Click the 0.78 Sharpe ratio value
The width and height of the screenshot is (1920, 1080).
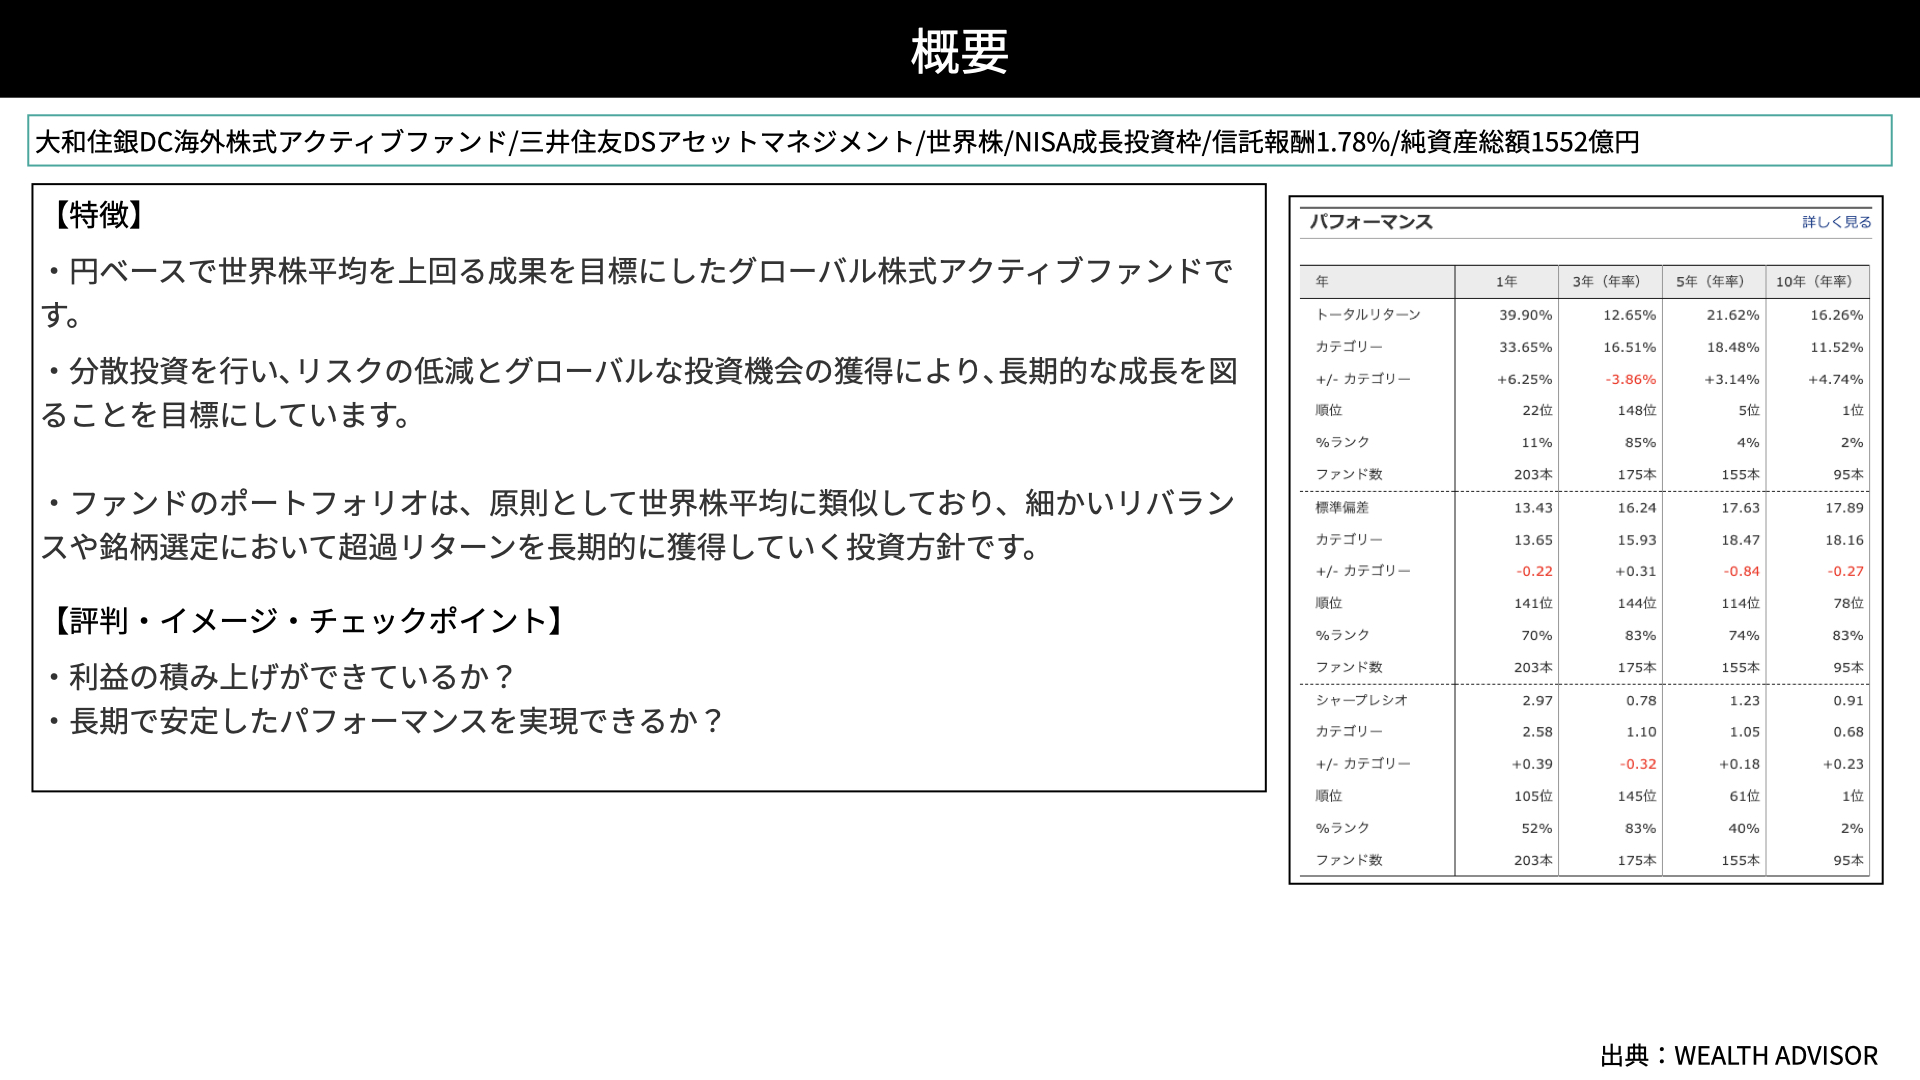1641,701
